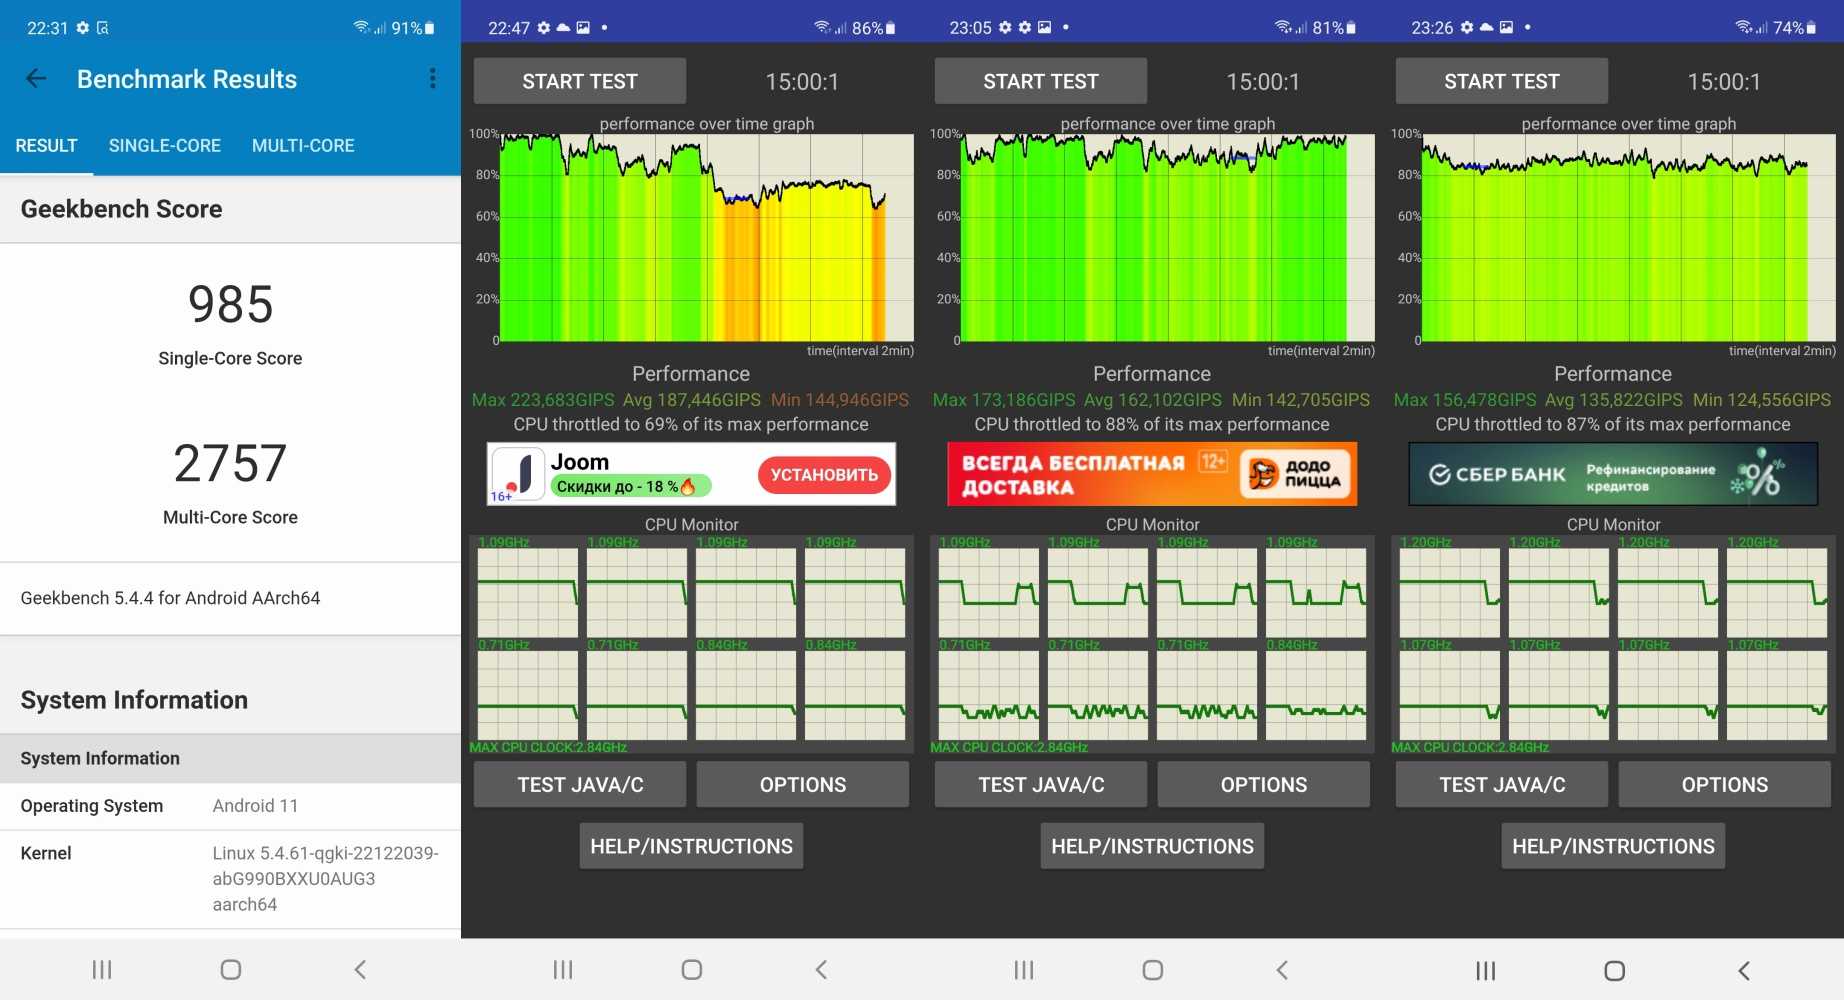Open the Sberbank refinancing ad banner
This screenshot has width=1844, height=1000.
tap(1612, 474)
